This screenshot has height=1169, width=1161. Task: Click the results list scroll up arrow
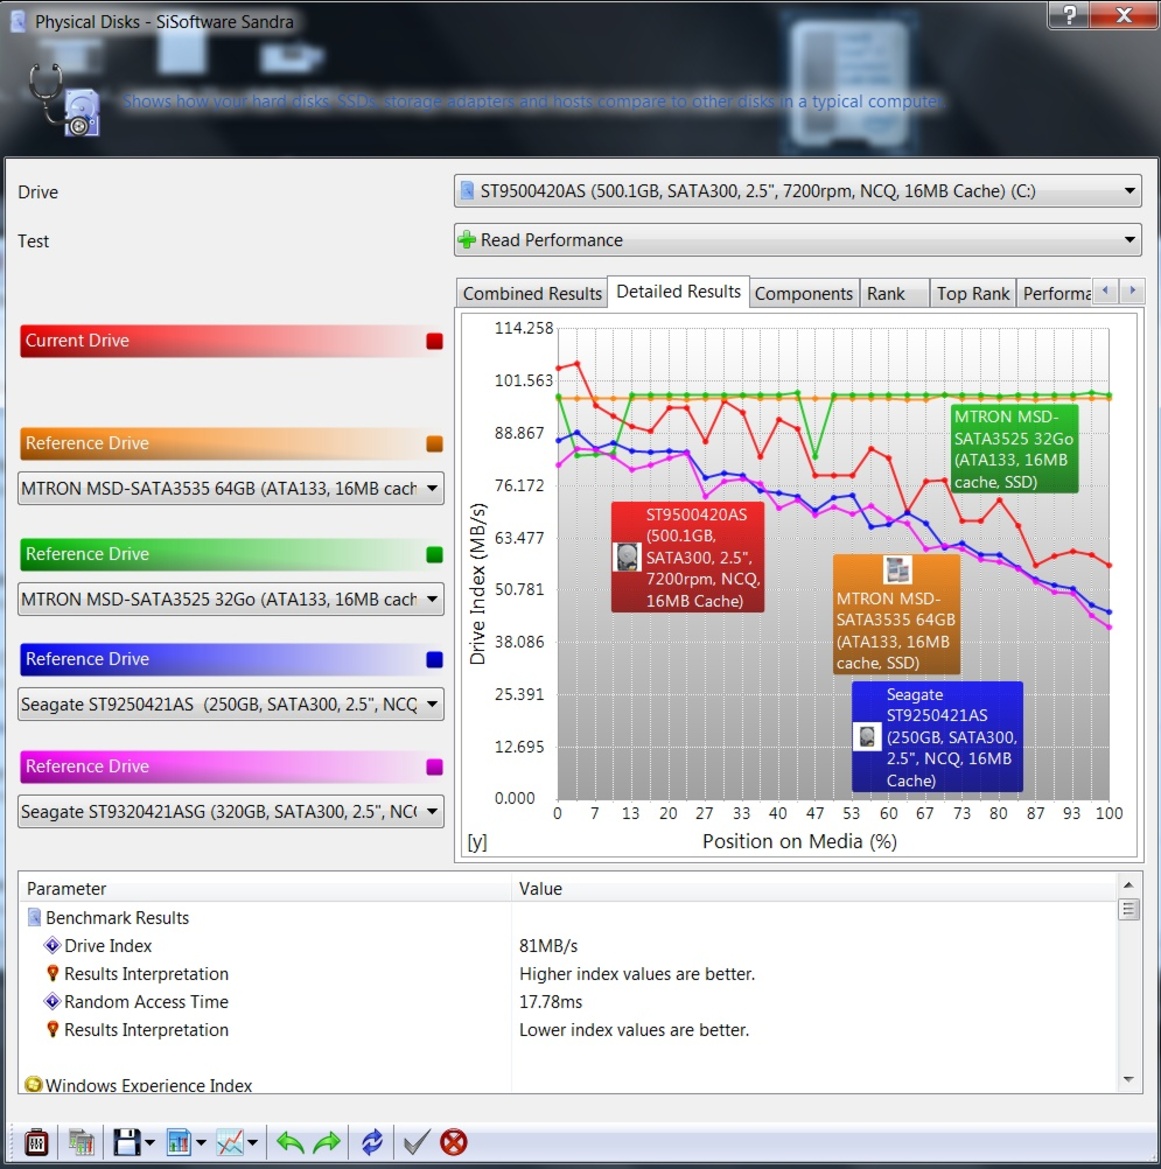click(1129, 885)
